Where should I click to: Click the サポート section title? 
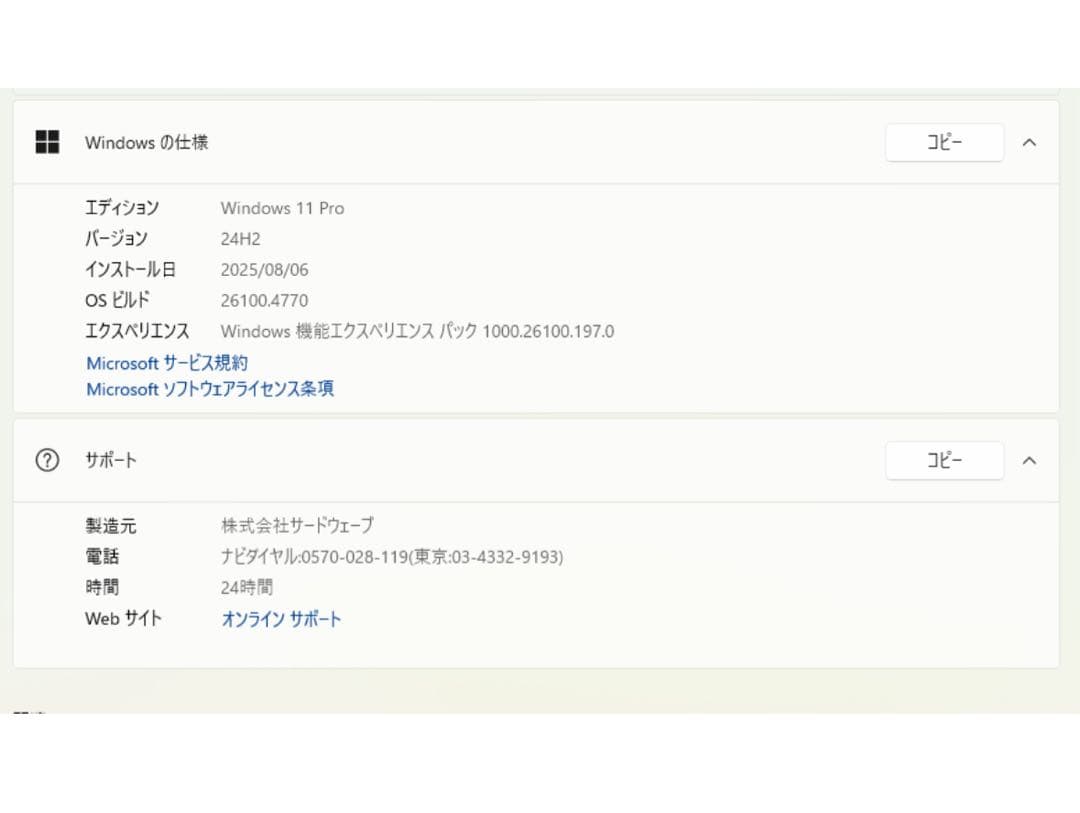point(111,460)
